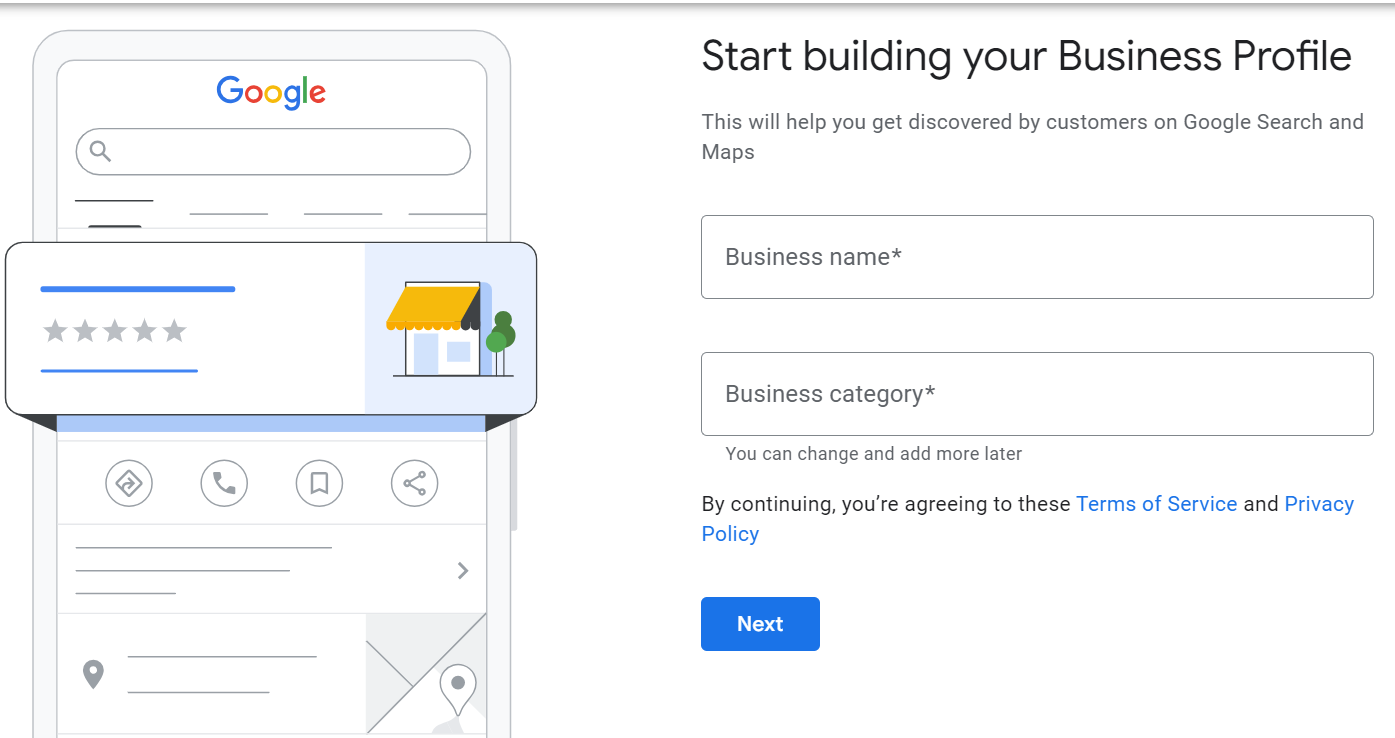
Task: Click the 'This will help you get discovered' description
Action: tap(1033, 137)
